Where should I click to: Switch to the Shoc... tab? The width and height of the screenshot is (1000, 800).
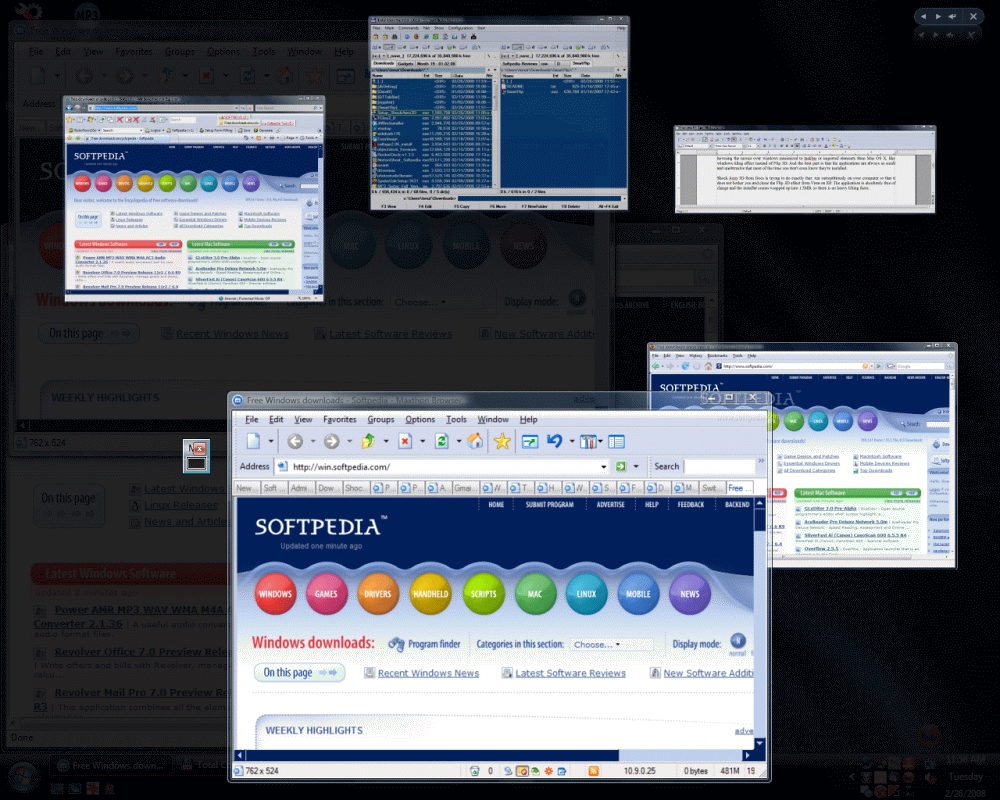(x=355, y=488)
